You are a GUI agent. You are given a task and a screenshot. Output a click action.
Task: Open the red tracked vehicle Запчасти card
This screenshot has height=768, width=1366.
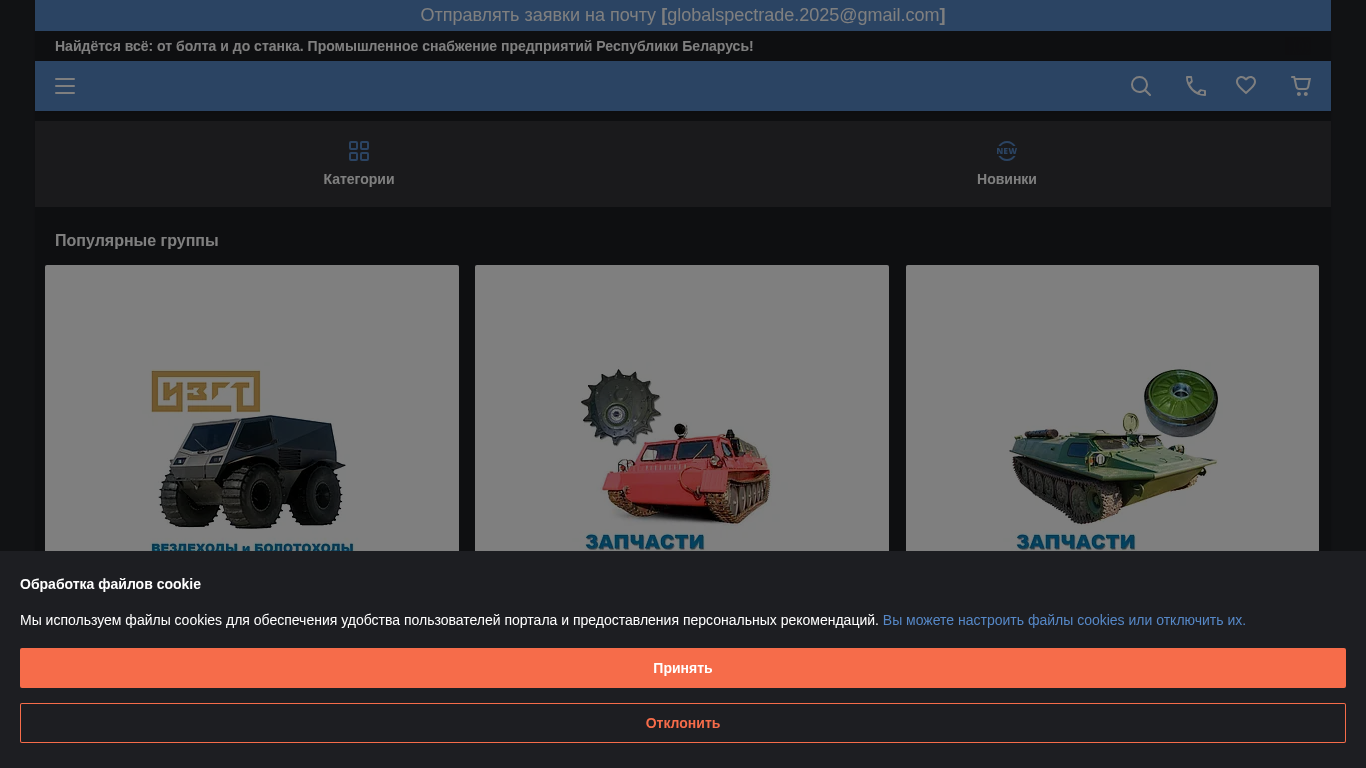tap(682, 408)
